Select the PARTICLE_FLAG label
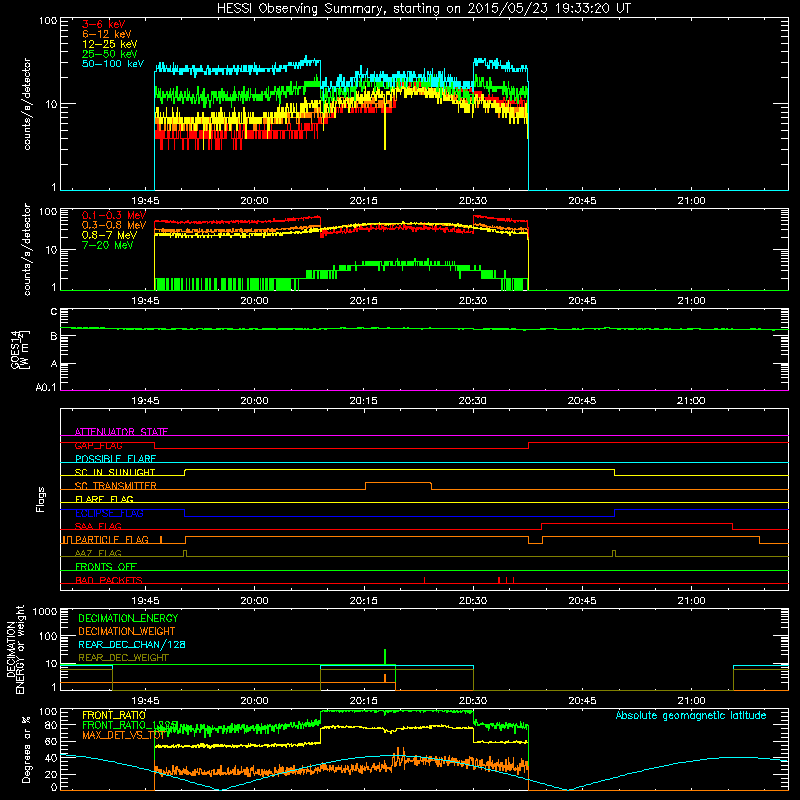Image resolution: width=800 pixels, height=800 pixels. pyautogui.click(x=112, y=540)
